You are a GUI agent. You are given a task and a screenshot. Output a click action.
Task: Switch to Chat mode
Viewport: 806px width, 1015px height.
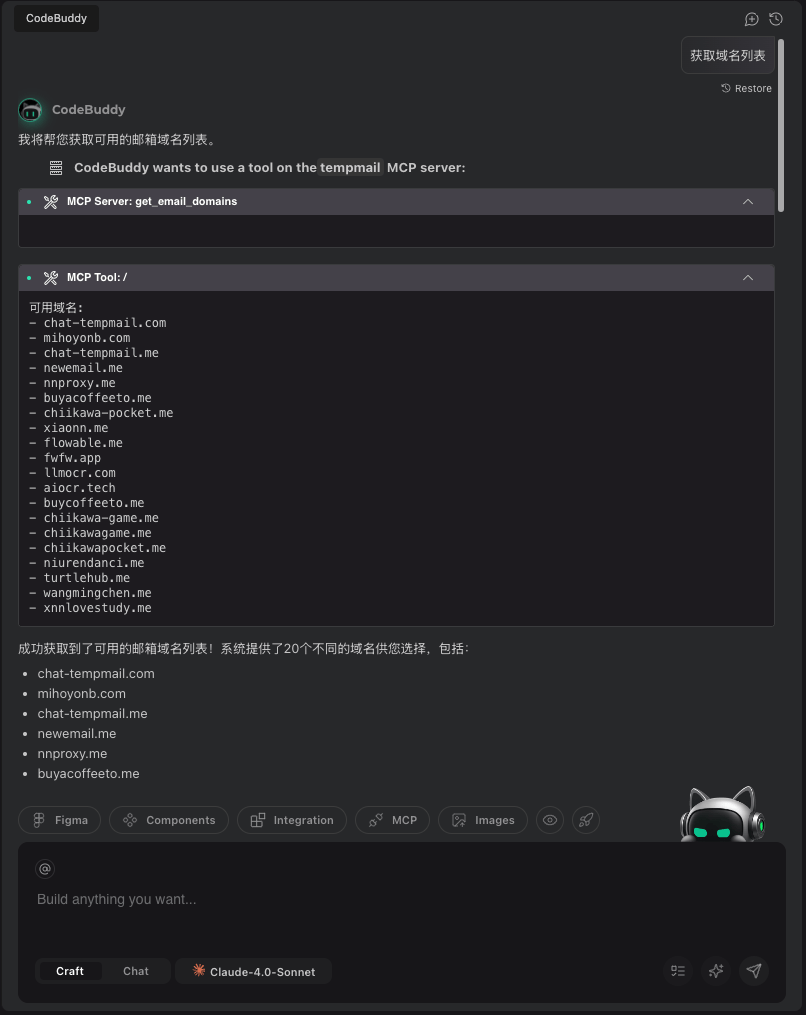[136, 971]
